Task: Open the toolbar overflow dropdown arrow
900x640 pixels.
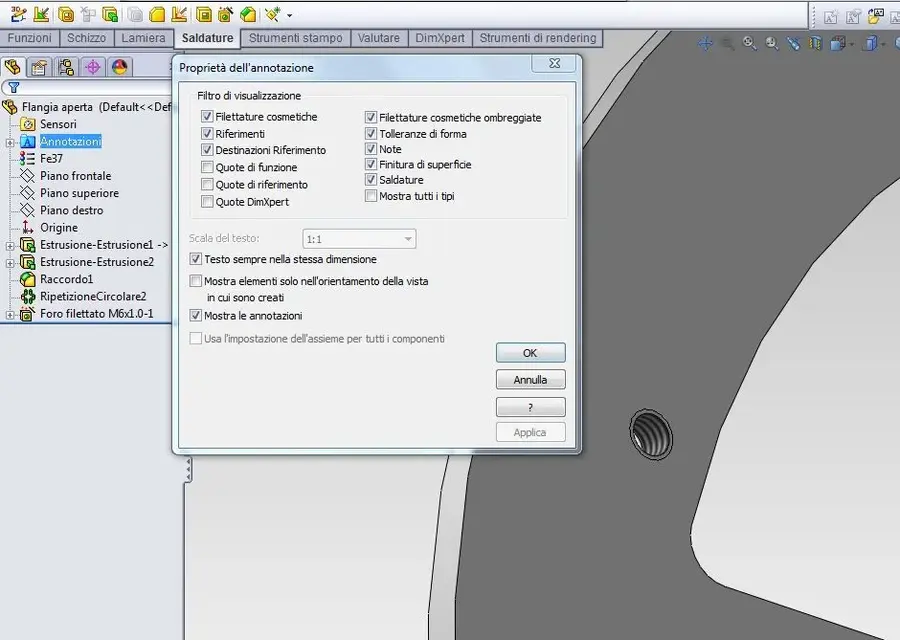Action: pos(289,15)
